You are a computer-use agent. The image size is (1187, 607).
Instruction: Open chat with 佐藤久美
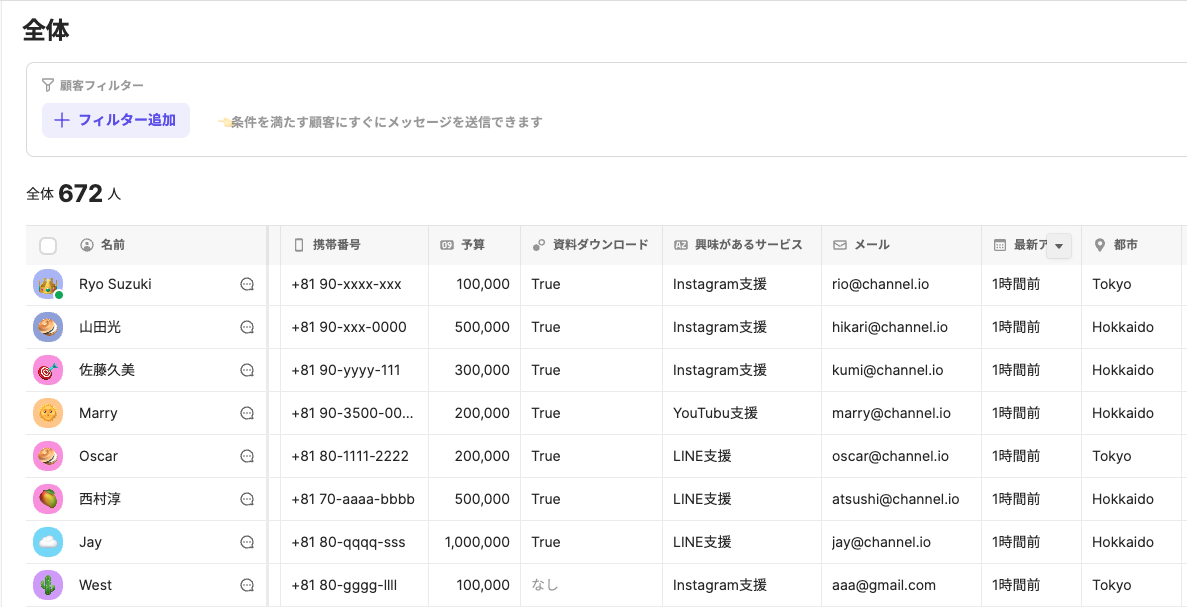pos(247,370)
